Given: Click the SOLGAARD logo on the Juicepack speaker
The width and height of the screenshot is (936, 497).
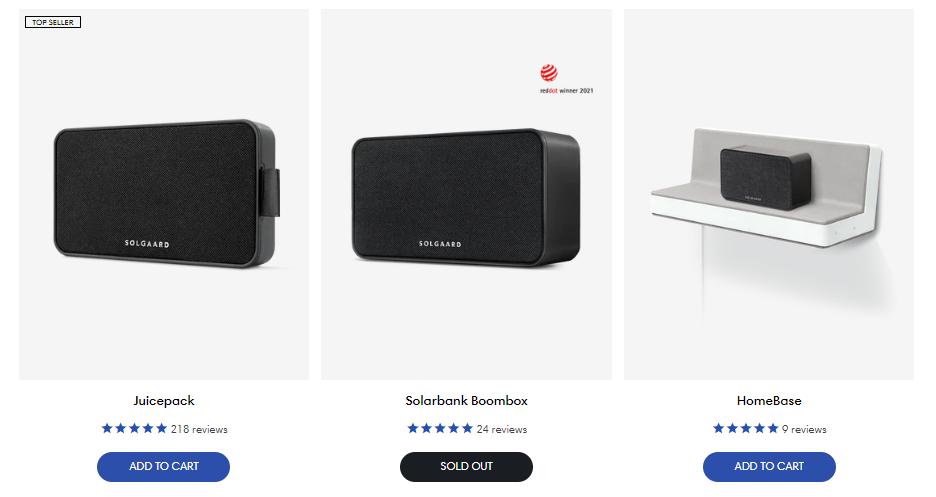Looking at the screenshot, I should [147, 243].
